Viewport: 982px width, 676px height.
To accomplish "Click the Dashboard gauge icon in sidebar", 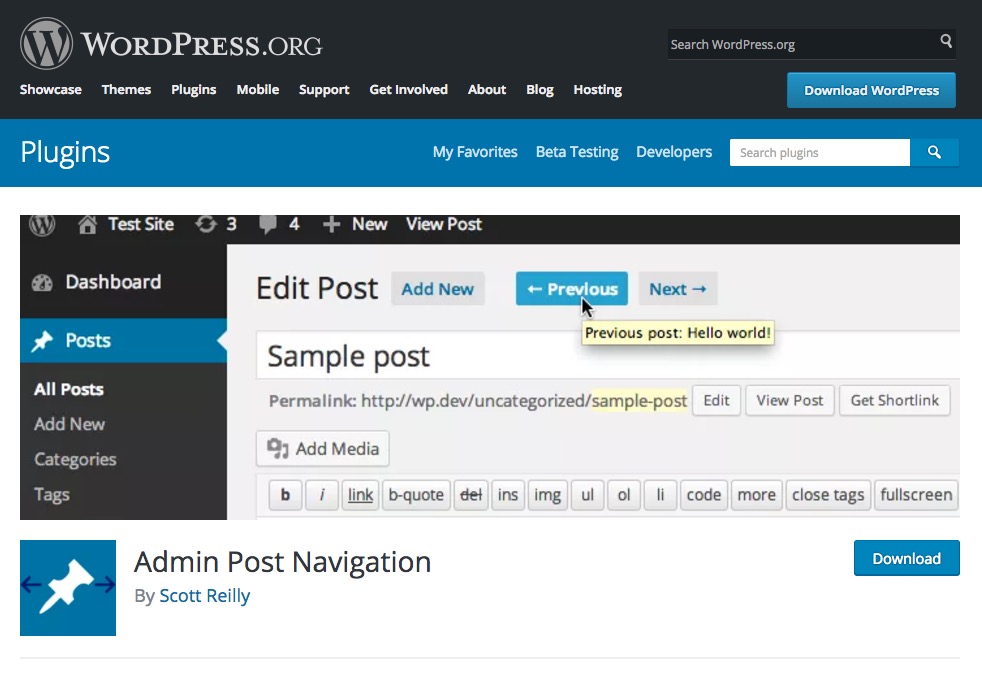I will click(42, 282).
